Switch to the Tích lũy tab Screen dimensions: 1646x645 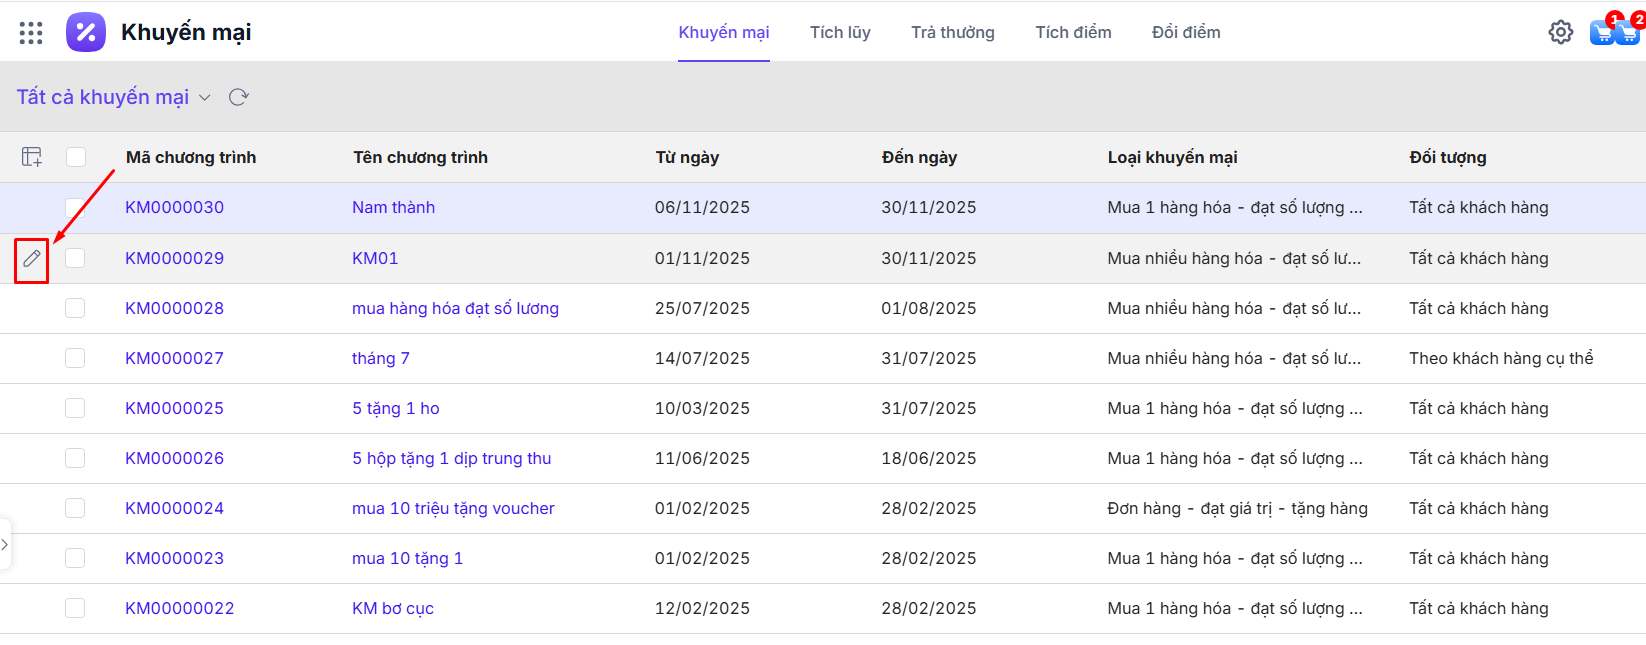pos(840,33)
